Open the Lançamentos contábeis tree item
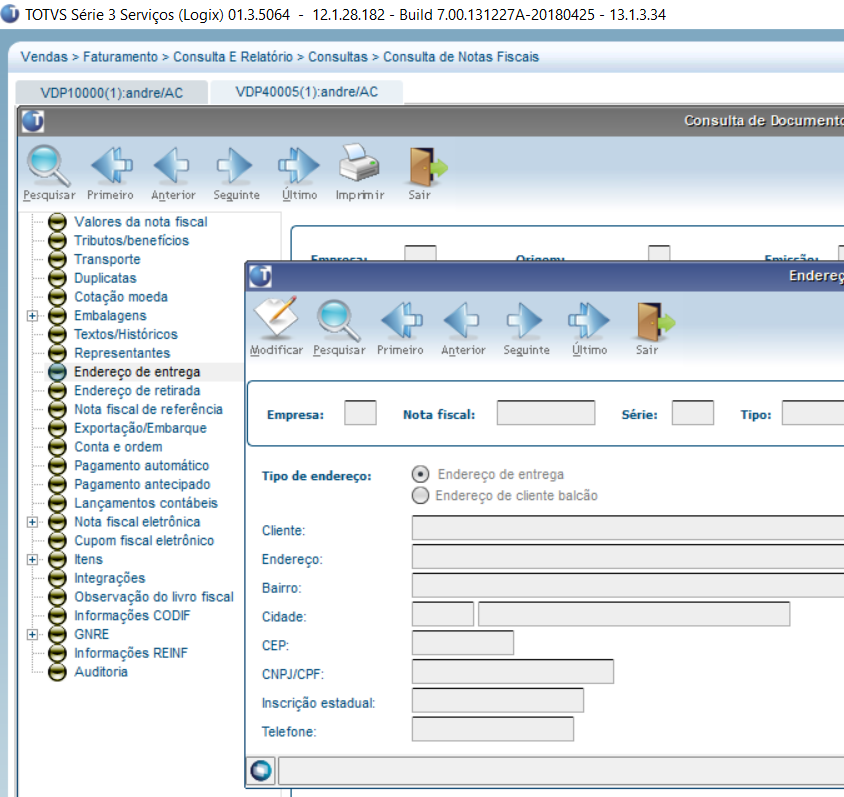This screenshot has height=797, width=844. click(145, 503)
